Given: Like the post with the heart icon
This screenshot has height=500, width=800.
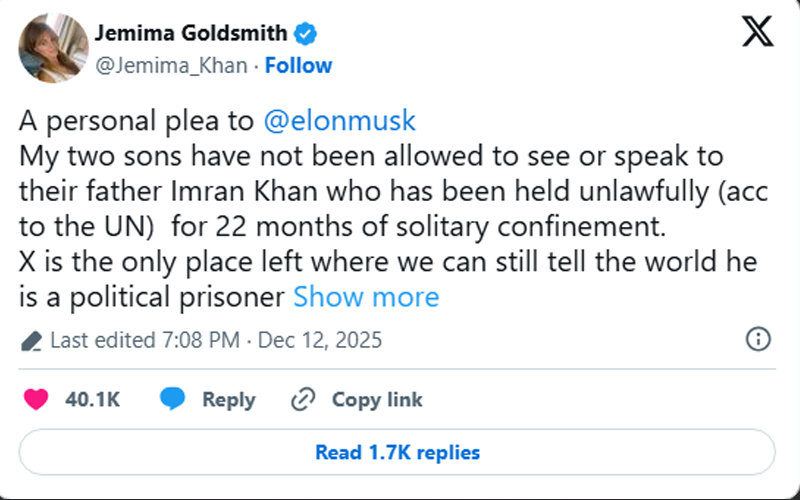Looking at the screenshot, I should [x=36, y=400].
